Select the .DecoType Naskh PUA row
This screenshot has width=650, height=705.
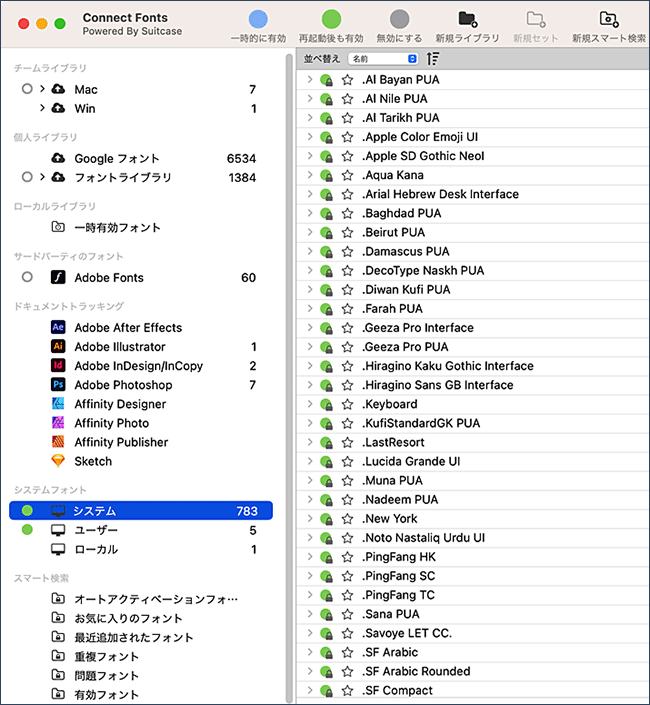(x=473, y=270)
